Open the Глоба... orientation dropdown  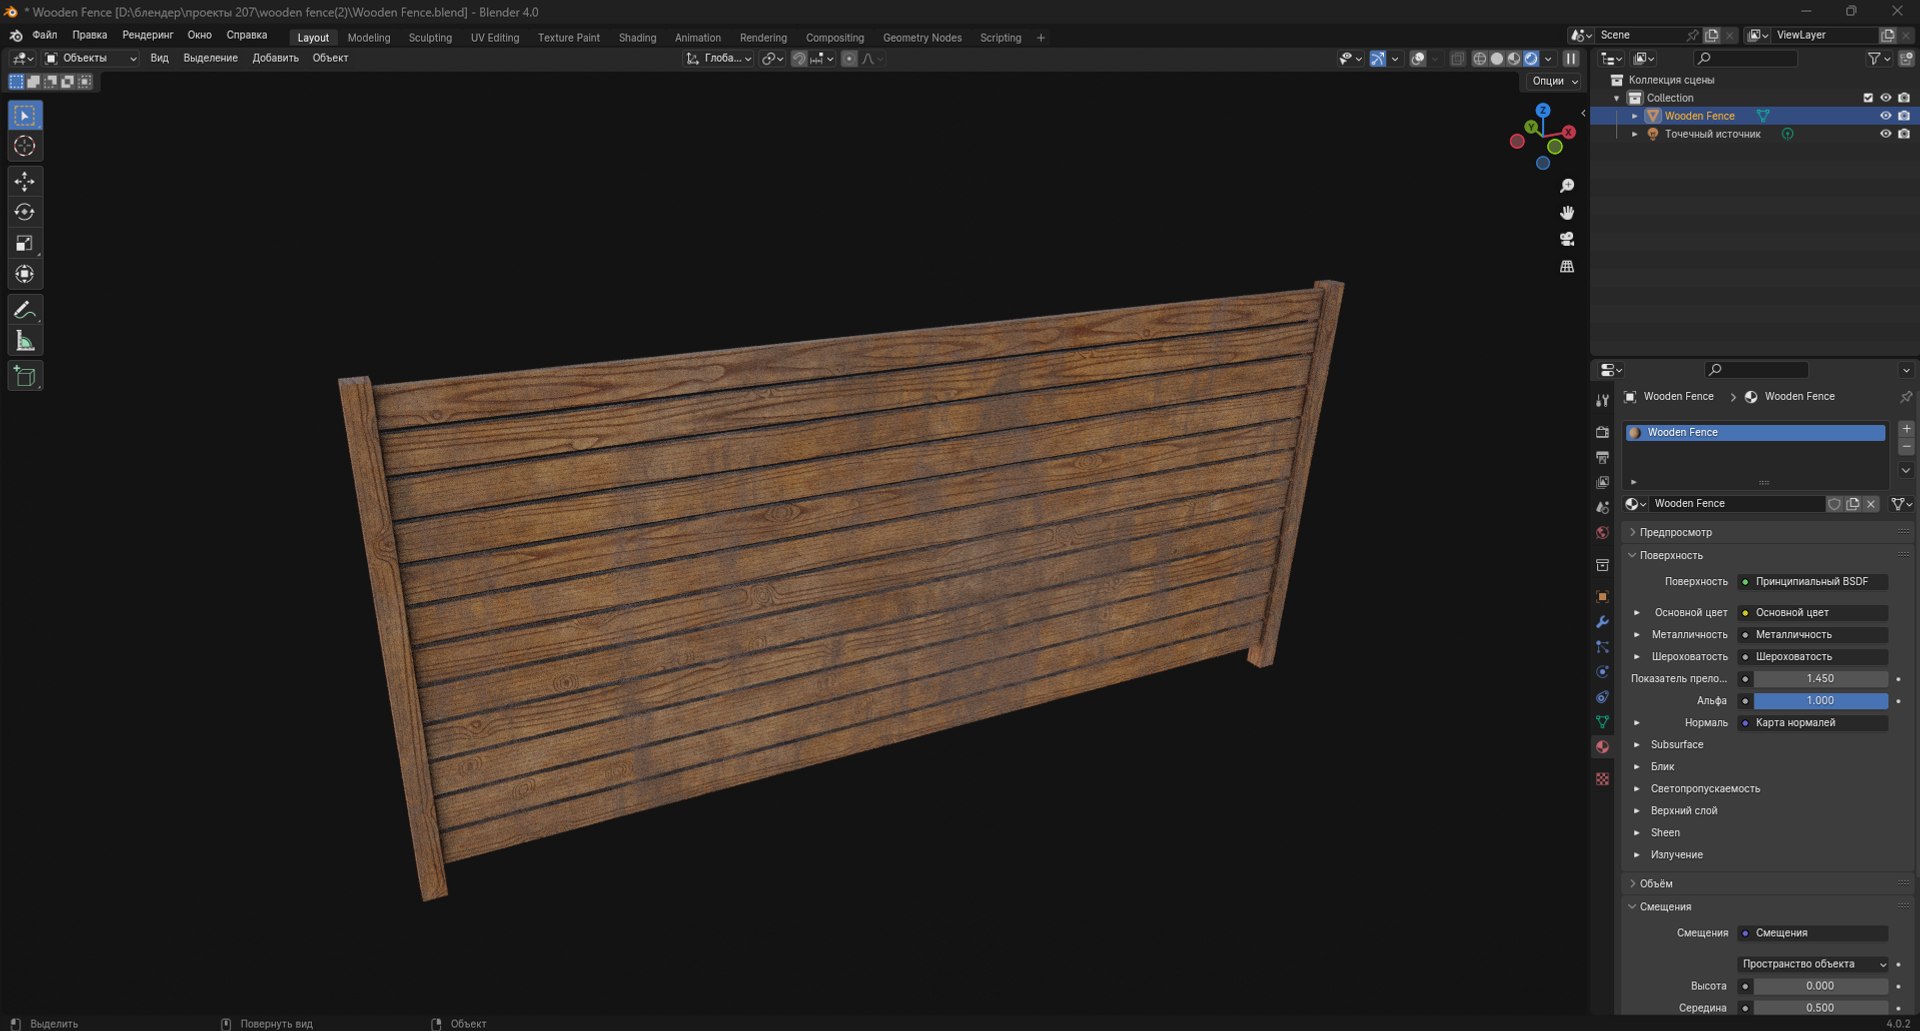pos(719,59)
